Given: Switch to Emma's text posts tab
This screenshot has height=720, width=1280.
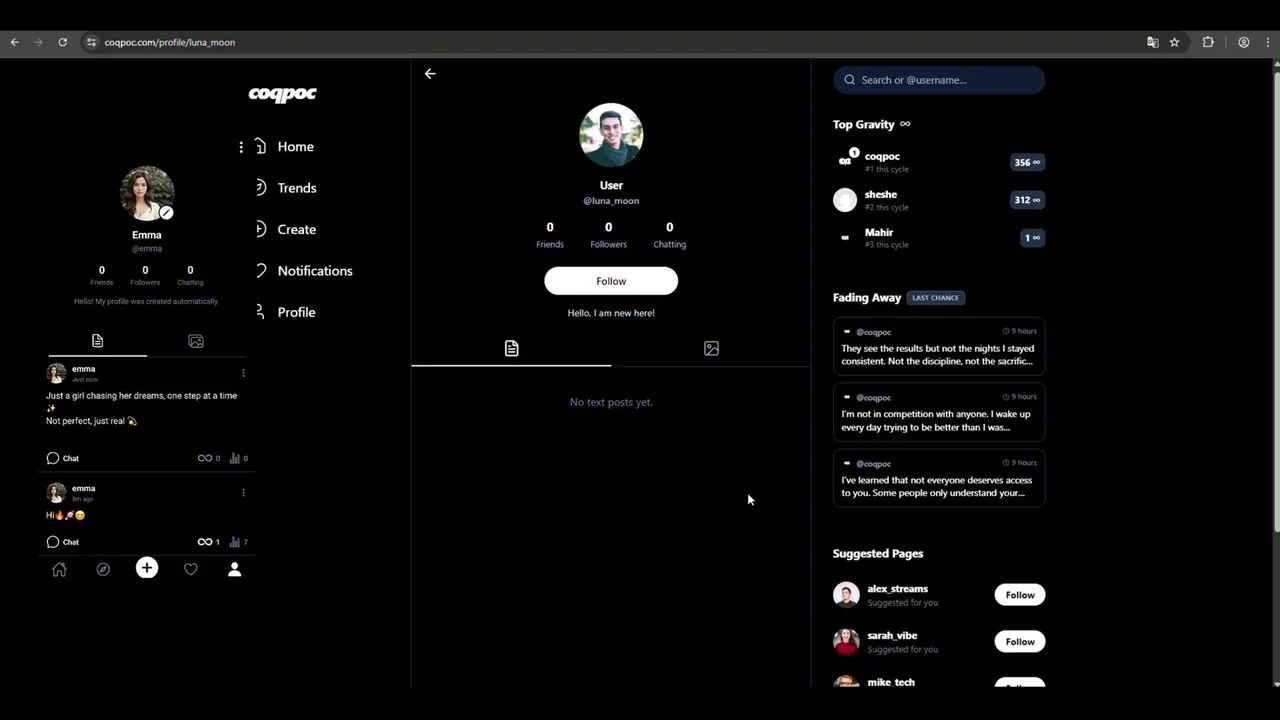Looking at the screenshot, I should tap(97, 341).
